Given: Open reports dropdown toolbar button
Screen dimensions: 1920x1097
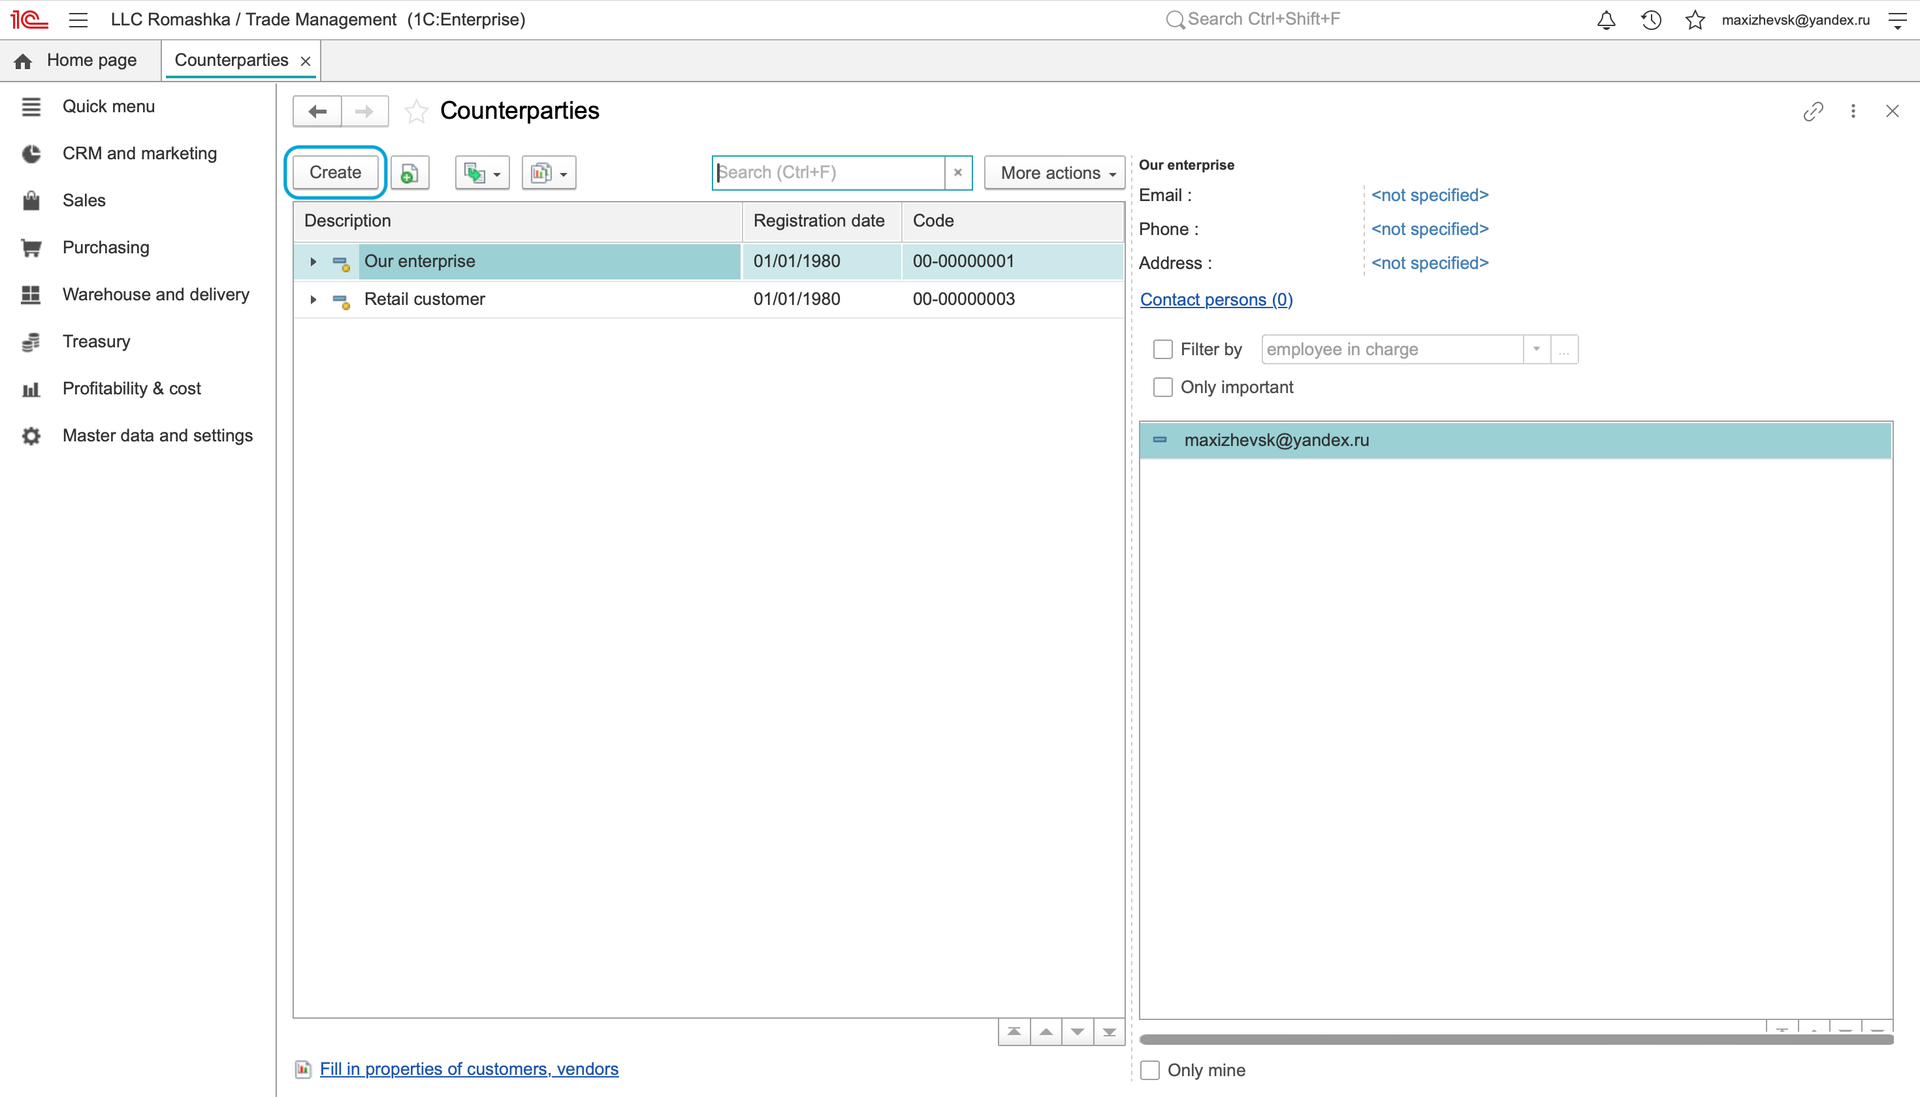Looking at the screenshot, I should (x=548, y=173).
